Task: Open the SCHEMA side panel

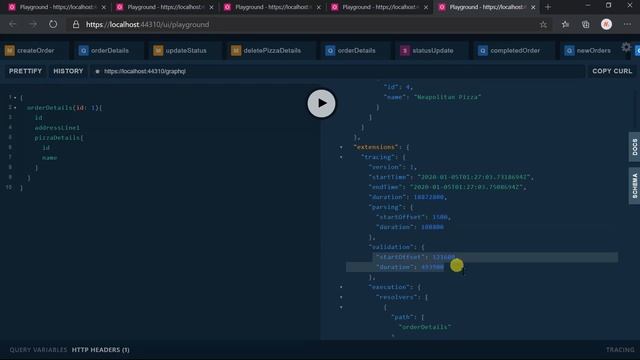Action: pyautogui.click(x=634, y=186)
